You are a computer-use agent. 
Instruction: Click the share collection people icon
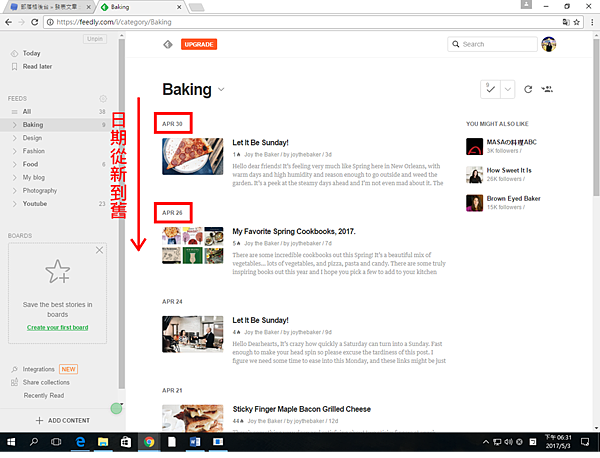547,89
